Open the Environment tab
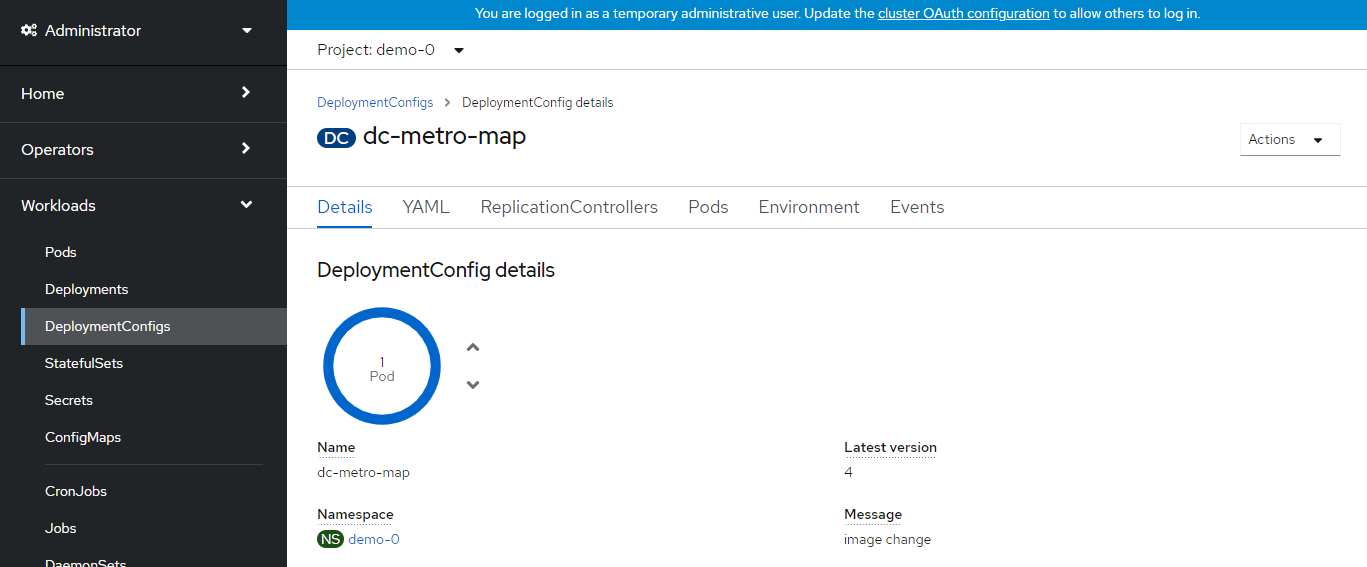 click(809, 207)
